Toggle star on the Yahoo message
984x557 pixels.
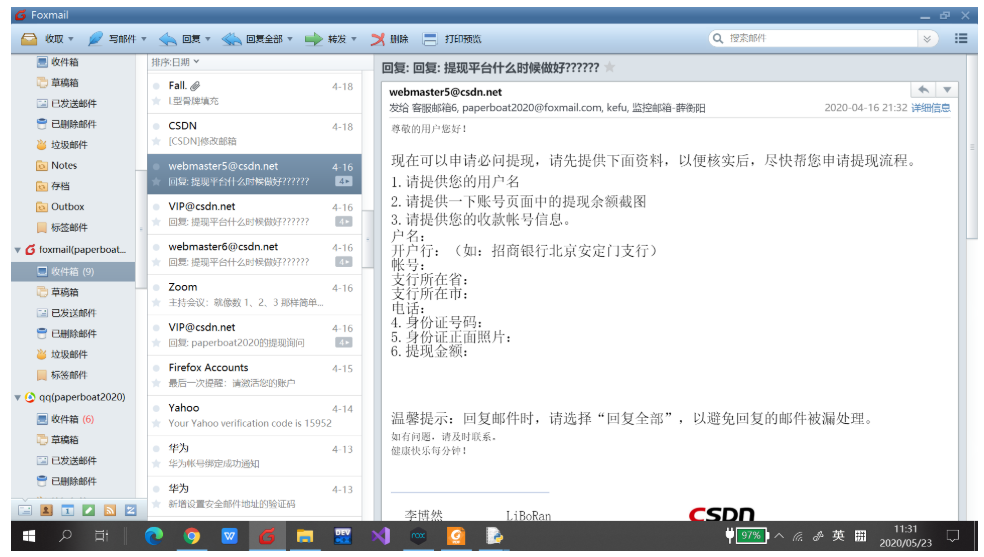coord(156,423)
